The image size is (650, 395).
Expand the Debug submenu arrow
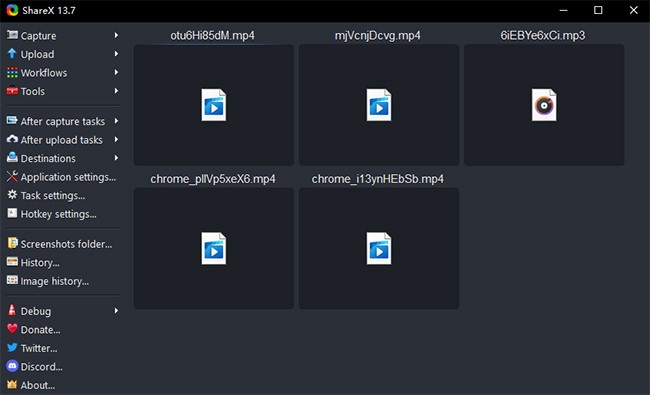pyautogui.click(x=116, y=310)
